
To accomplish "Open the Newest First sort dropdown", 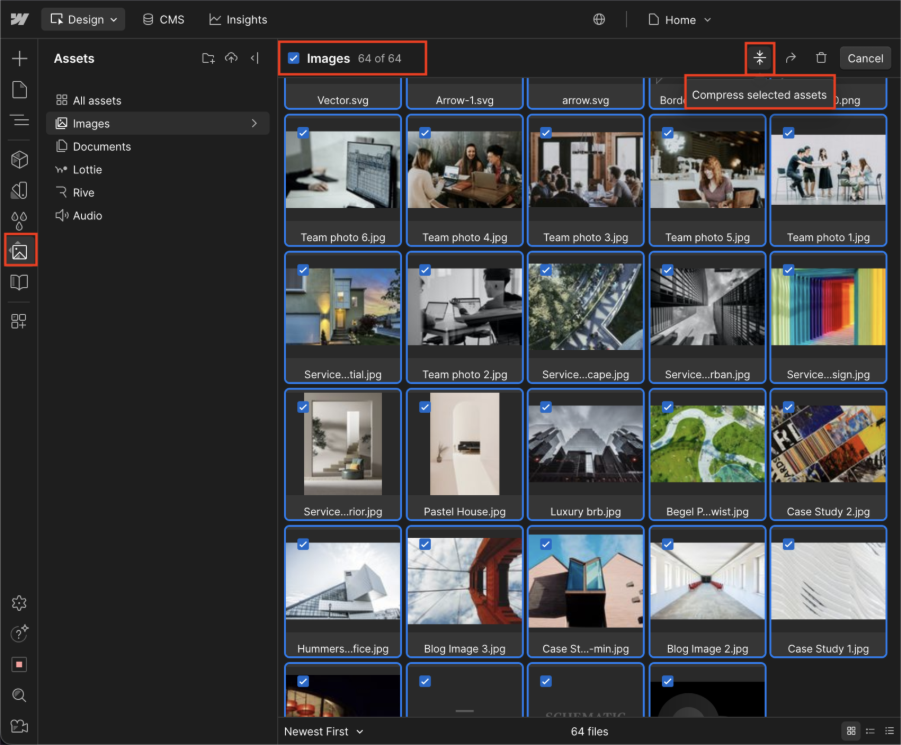I will tap(323, 731).
